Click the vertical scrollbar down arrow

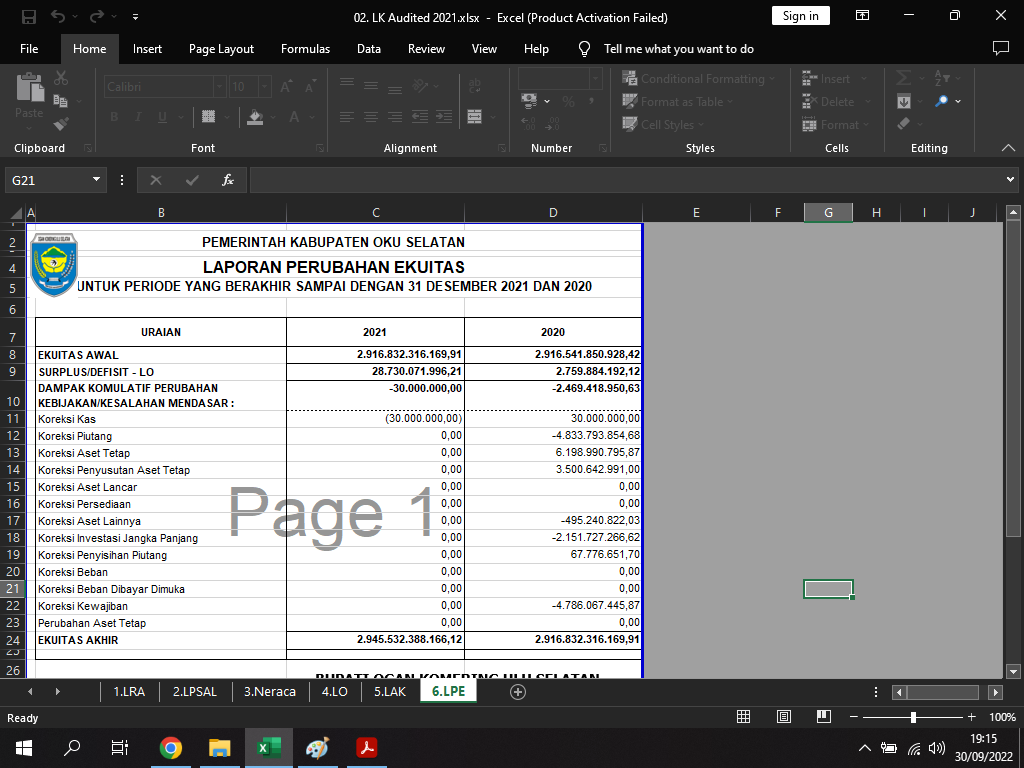click(x=1013, y=672)
